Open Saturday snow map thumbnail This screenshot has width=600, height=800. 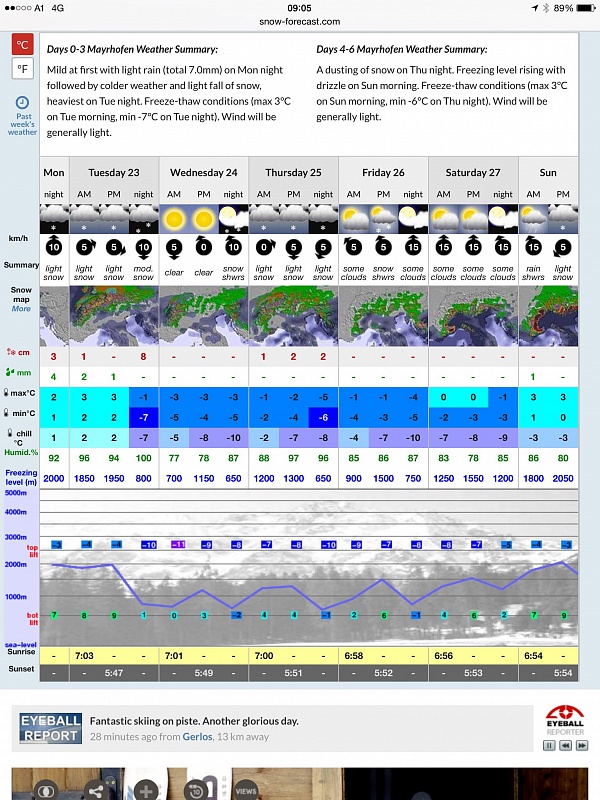pos(473,316)
